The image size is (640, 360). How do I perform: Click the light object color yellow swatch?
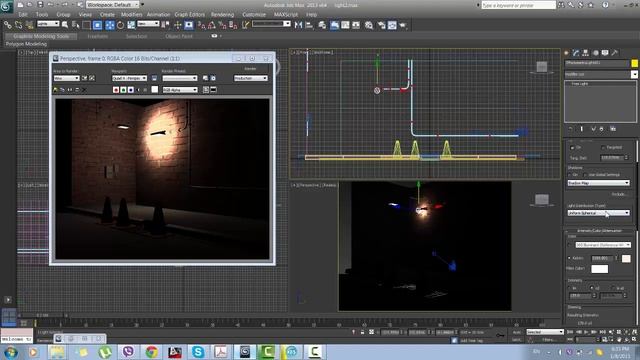pos(634,63)
